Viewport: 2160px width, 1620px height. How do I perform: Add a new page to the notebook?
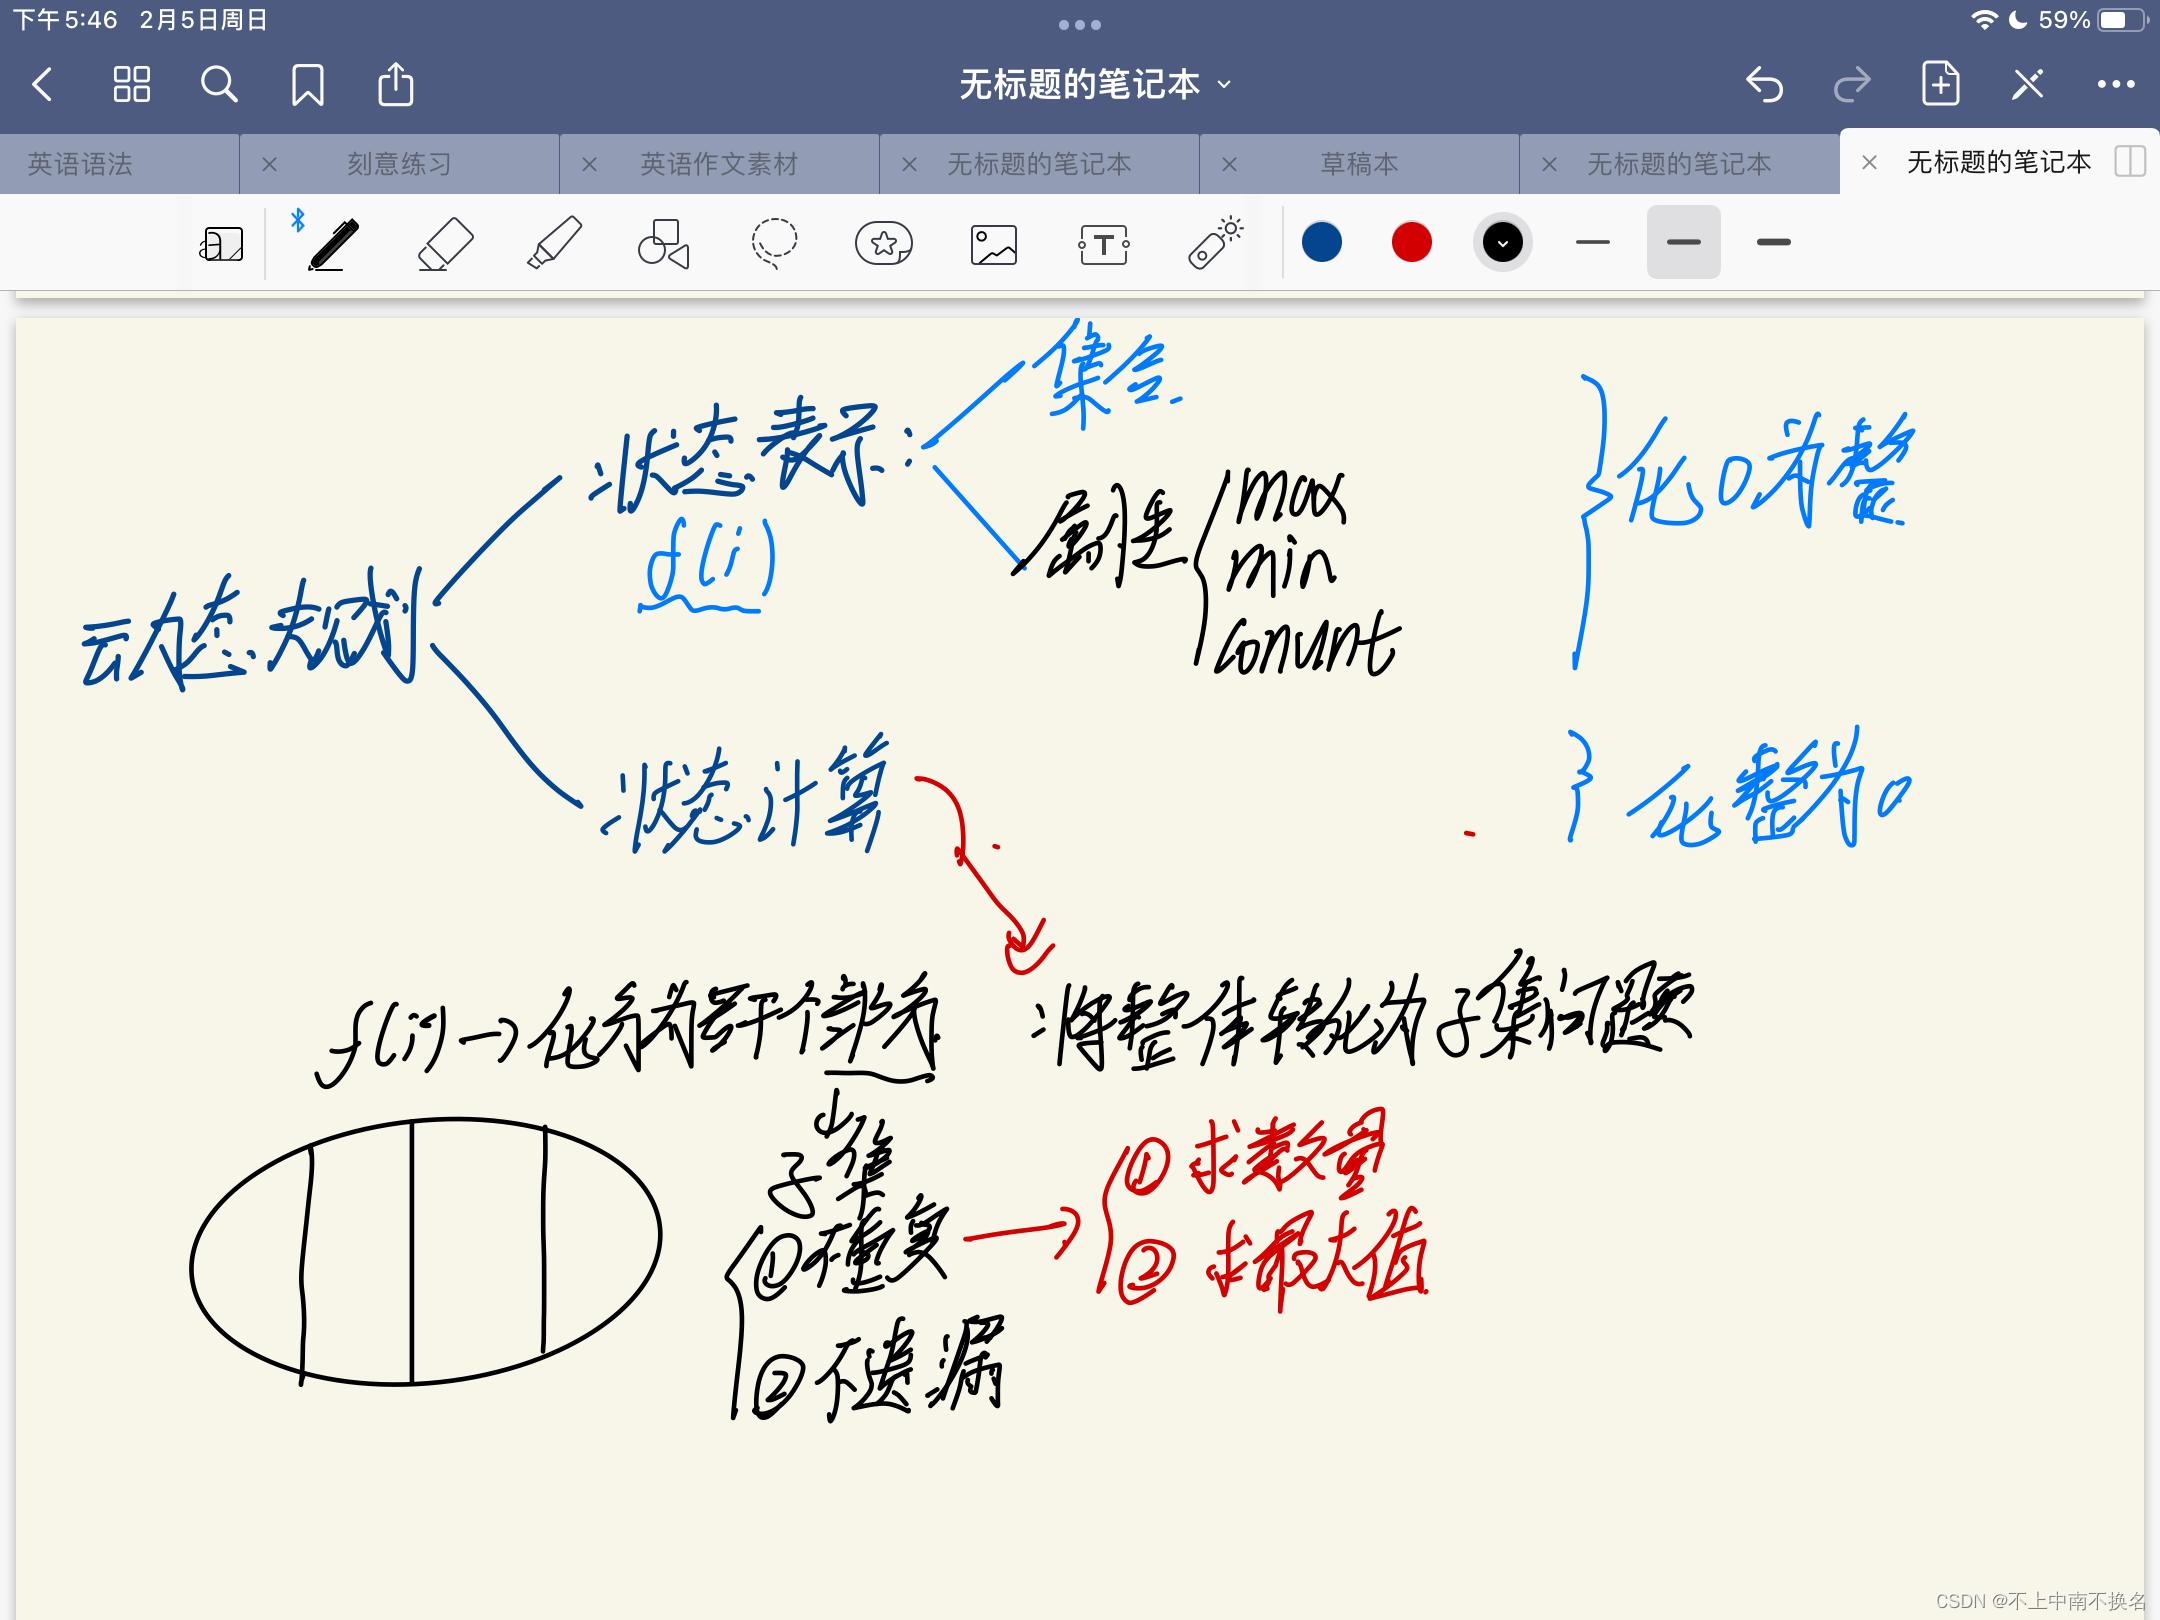pyautogui.click(x=1941, y=84)
